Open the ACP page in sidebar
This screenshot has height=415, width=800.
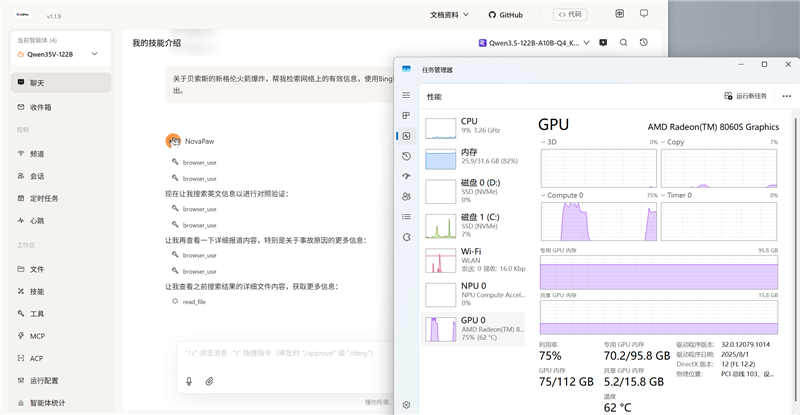[x=61, y=358]
